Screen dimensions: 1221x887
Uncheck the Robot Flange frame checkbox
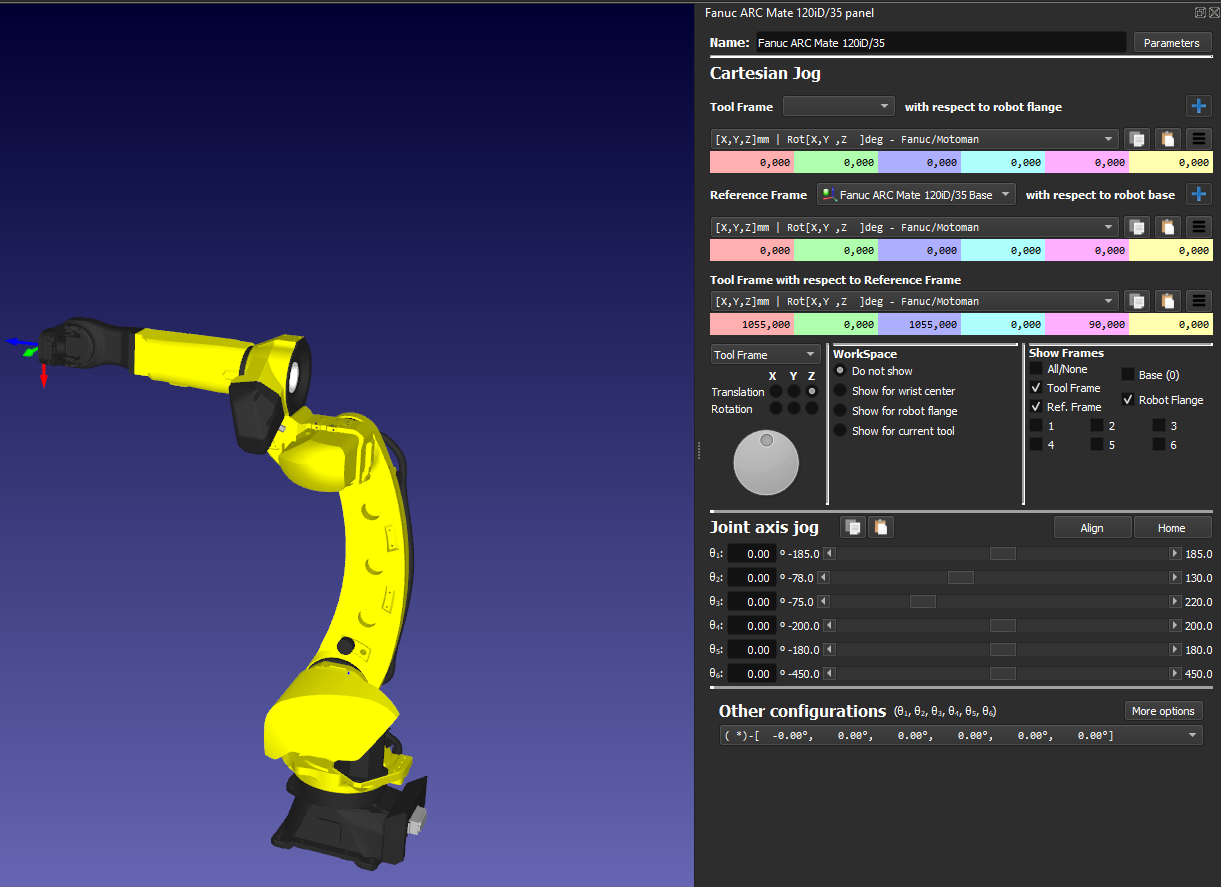coord(1128,400)
